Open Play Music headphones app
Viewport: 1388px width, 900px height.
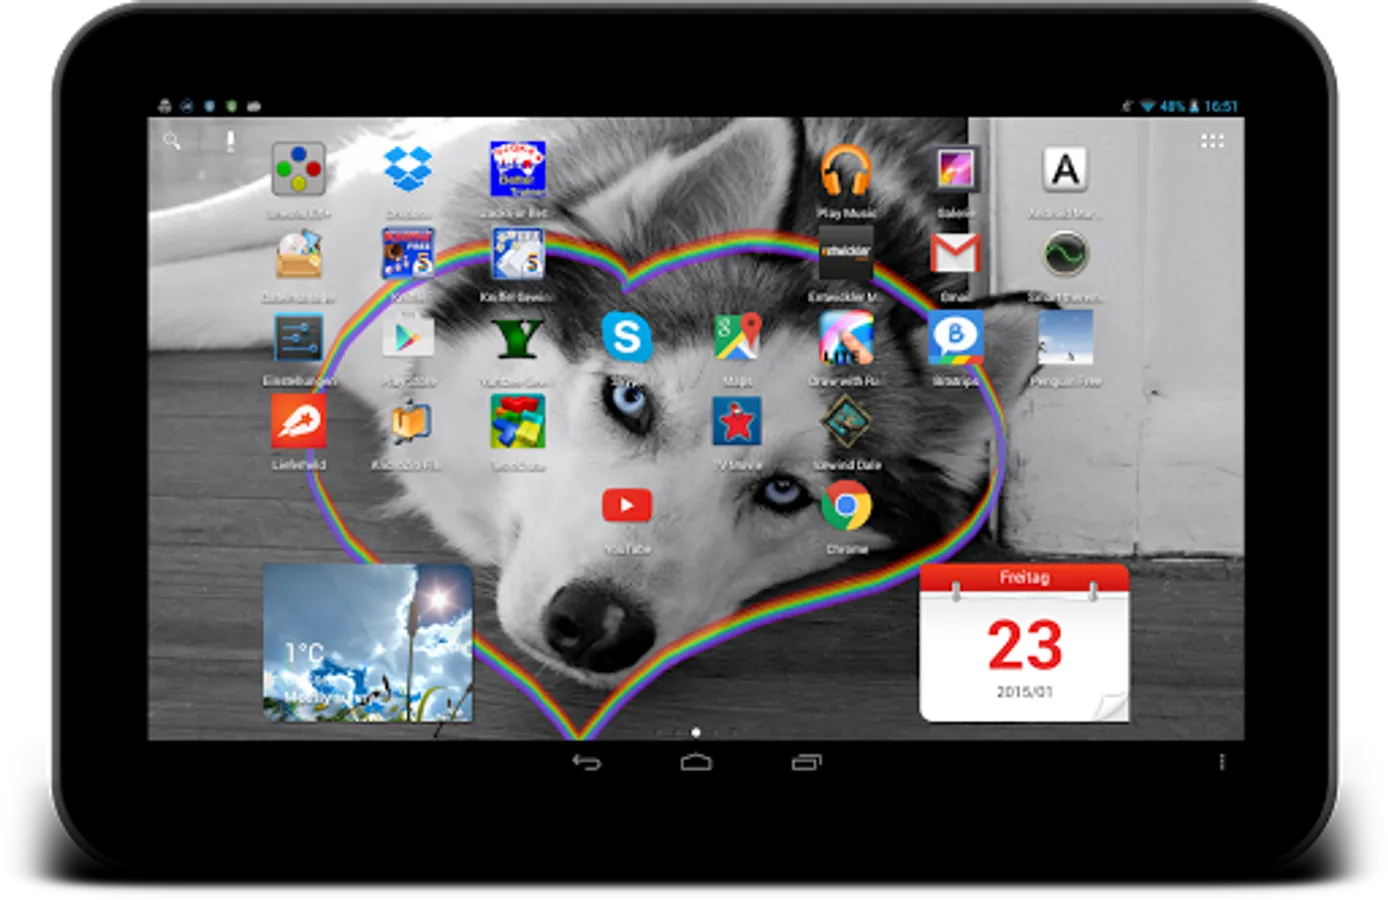pyautogui.click(x=846, y=169)
